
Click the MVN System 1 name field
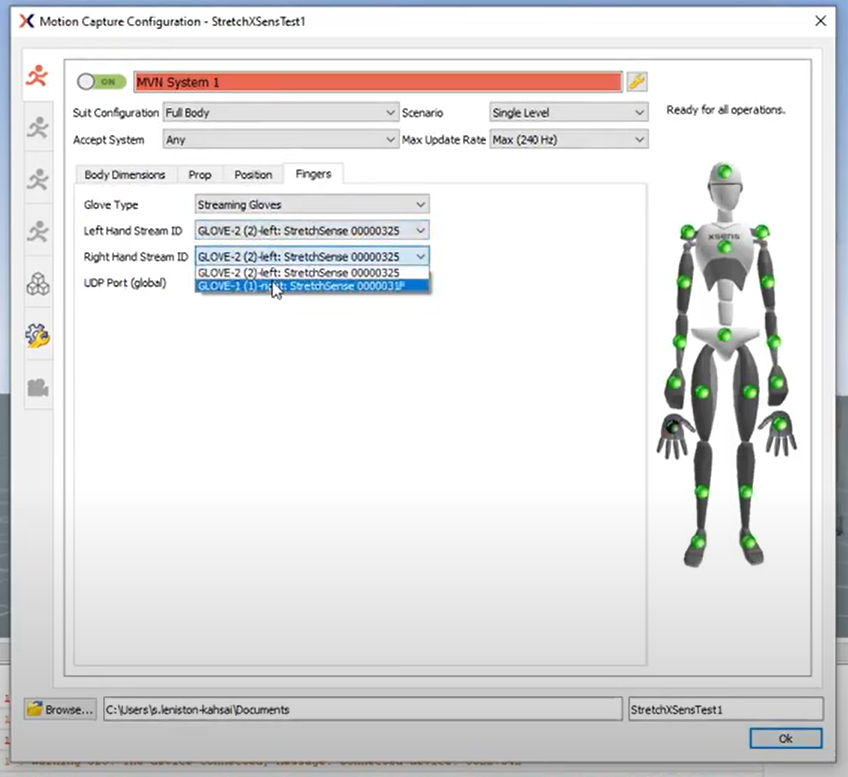378,82
